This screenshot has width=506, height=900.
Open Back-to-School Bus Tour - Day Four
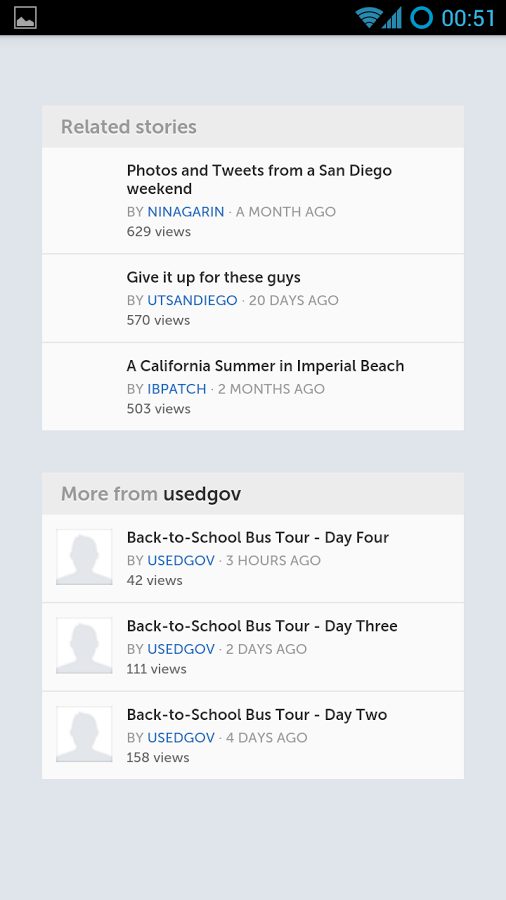[258, 537]
